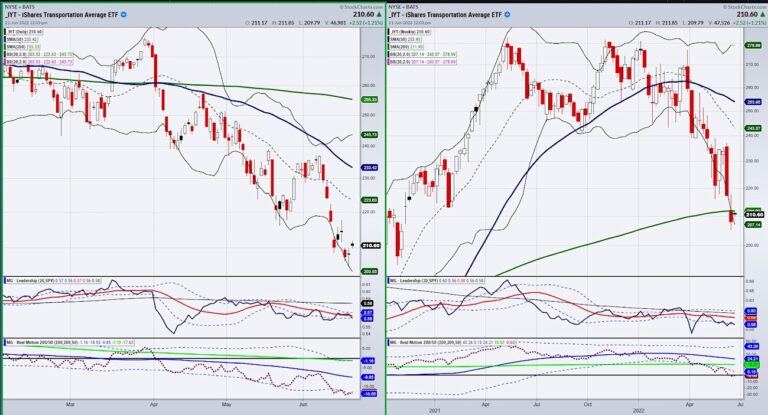
Task: Click the 24.21 tag in weekly Real Motion panel
Action: pos(752,359)
